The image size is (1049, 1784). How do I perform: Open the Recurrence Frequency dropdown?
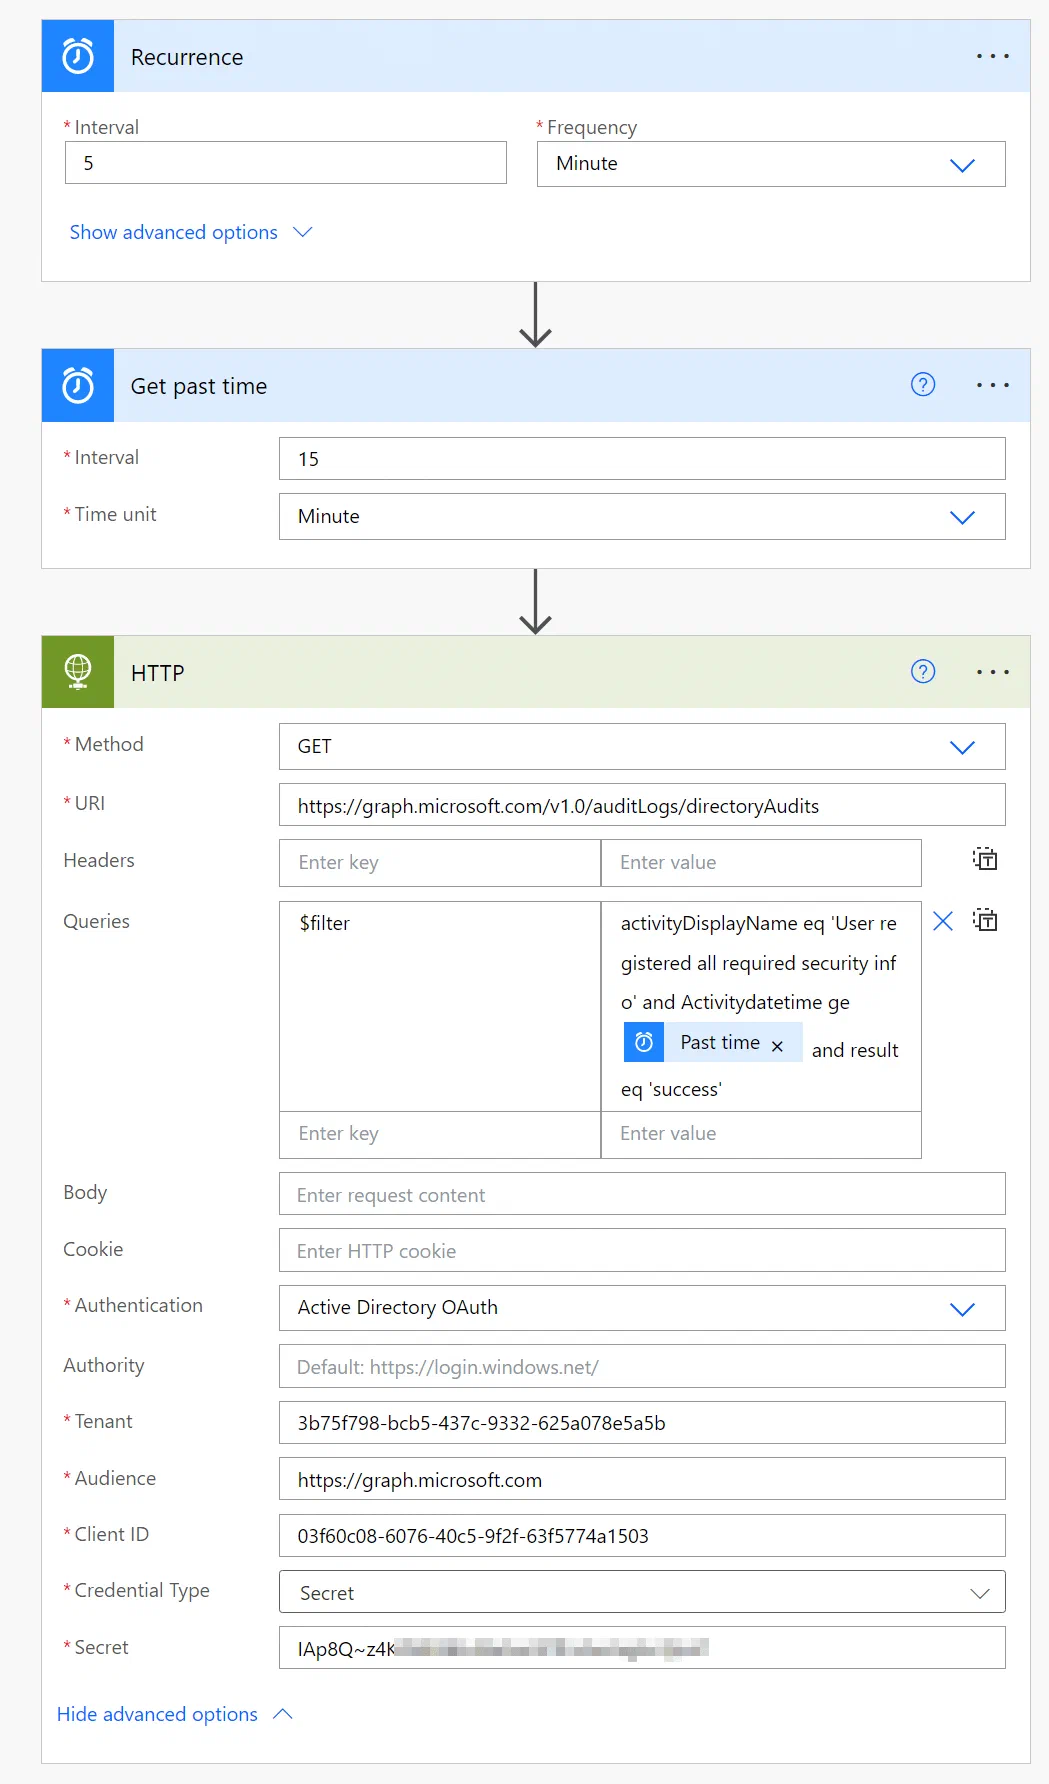[771, 164]
